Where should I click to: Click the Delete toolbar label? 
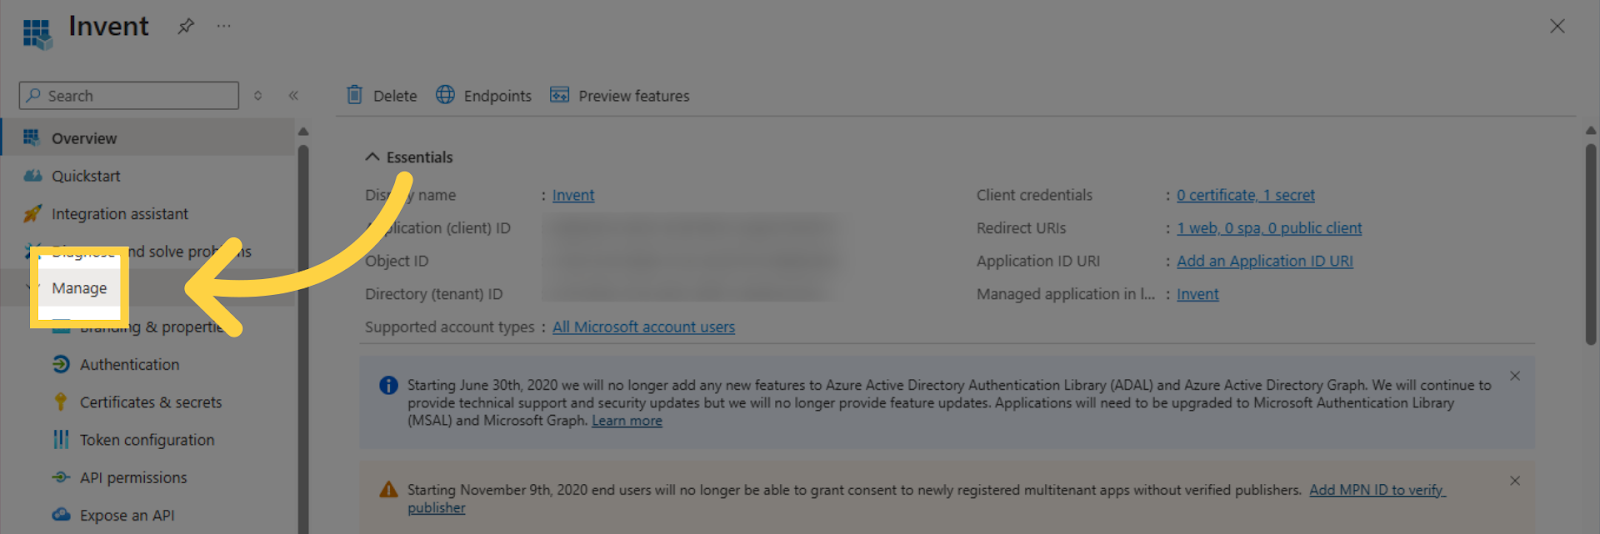tap(395, 96)
